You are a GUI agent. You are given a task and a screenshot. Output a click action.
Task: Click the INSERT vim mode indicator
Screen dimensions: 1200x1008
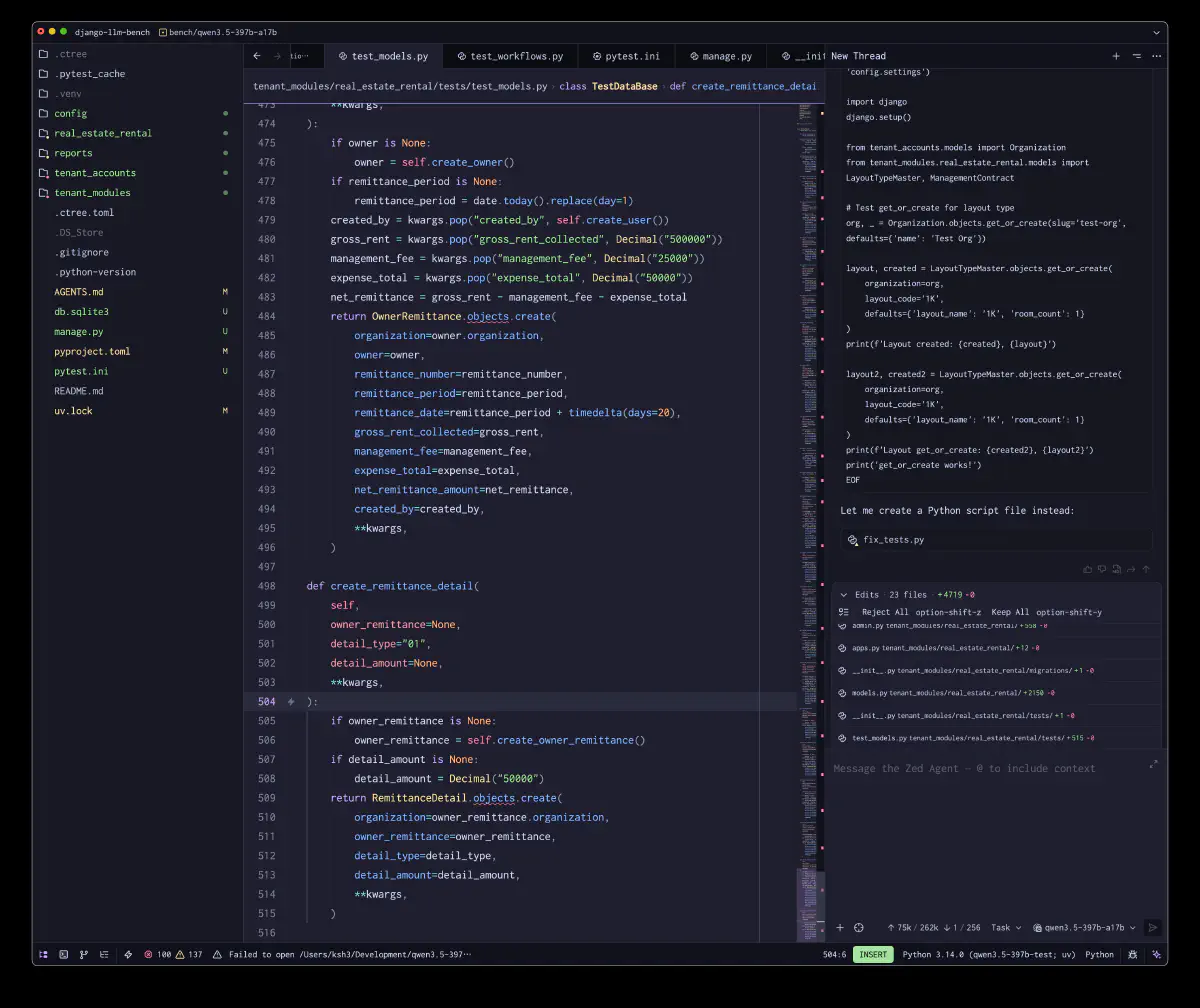pyautogui.click(x=873, y=954)
